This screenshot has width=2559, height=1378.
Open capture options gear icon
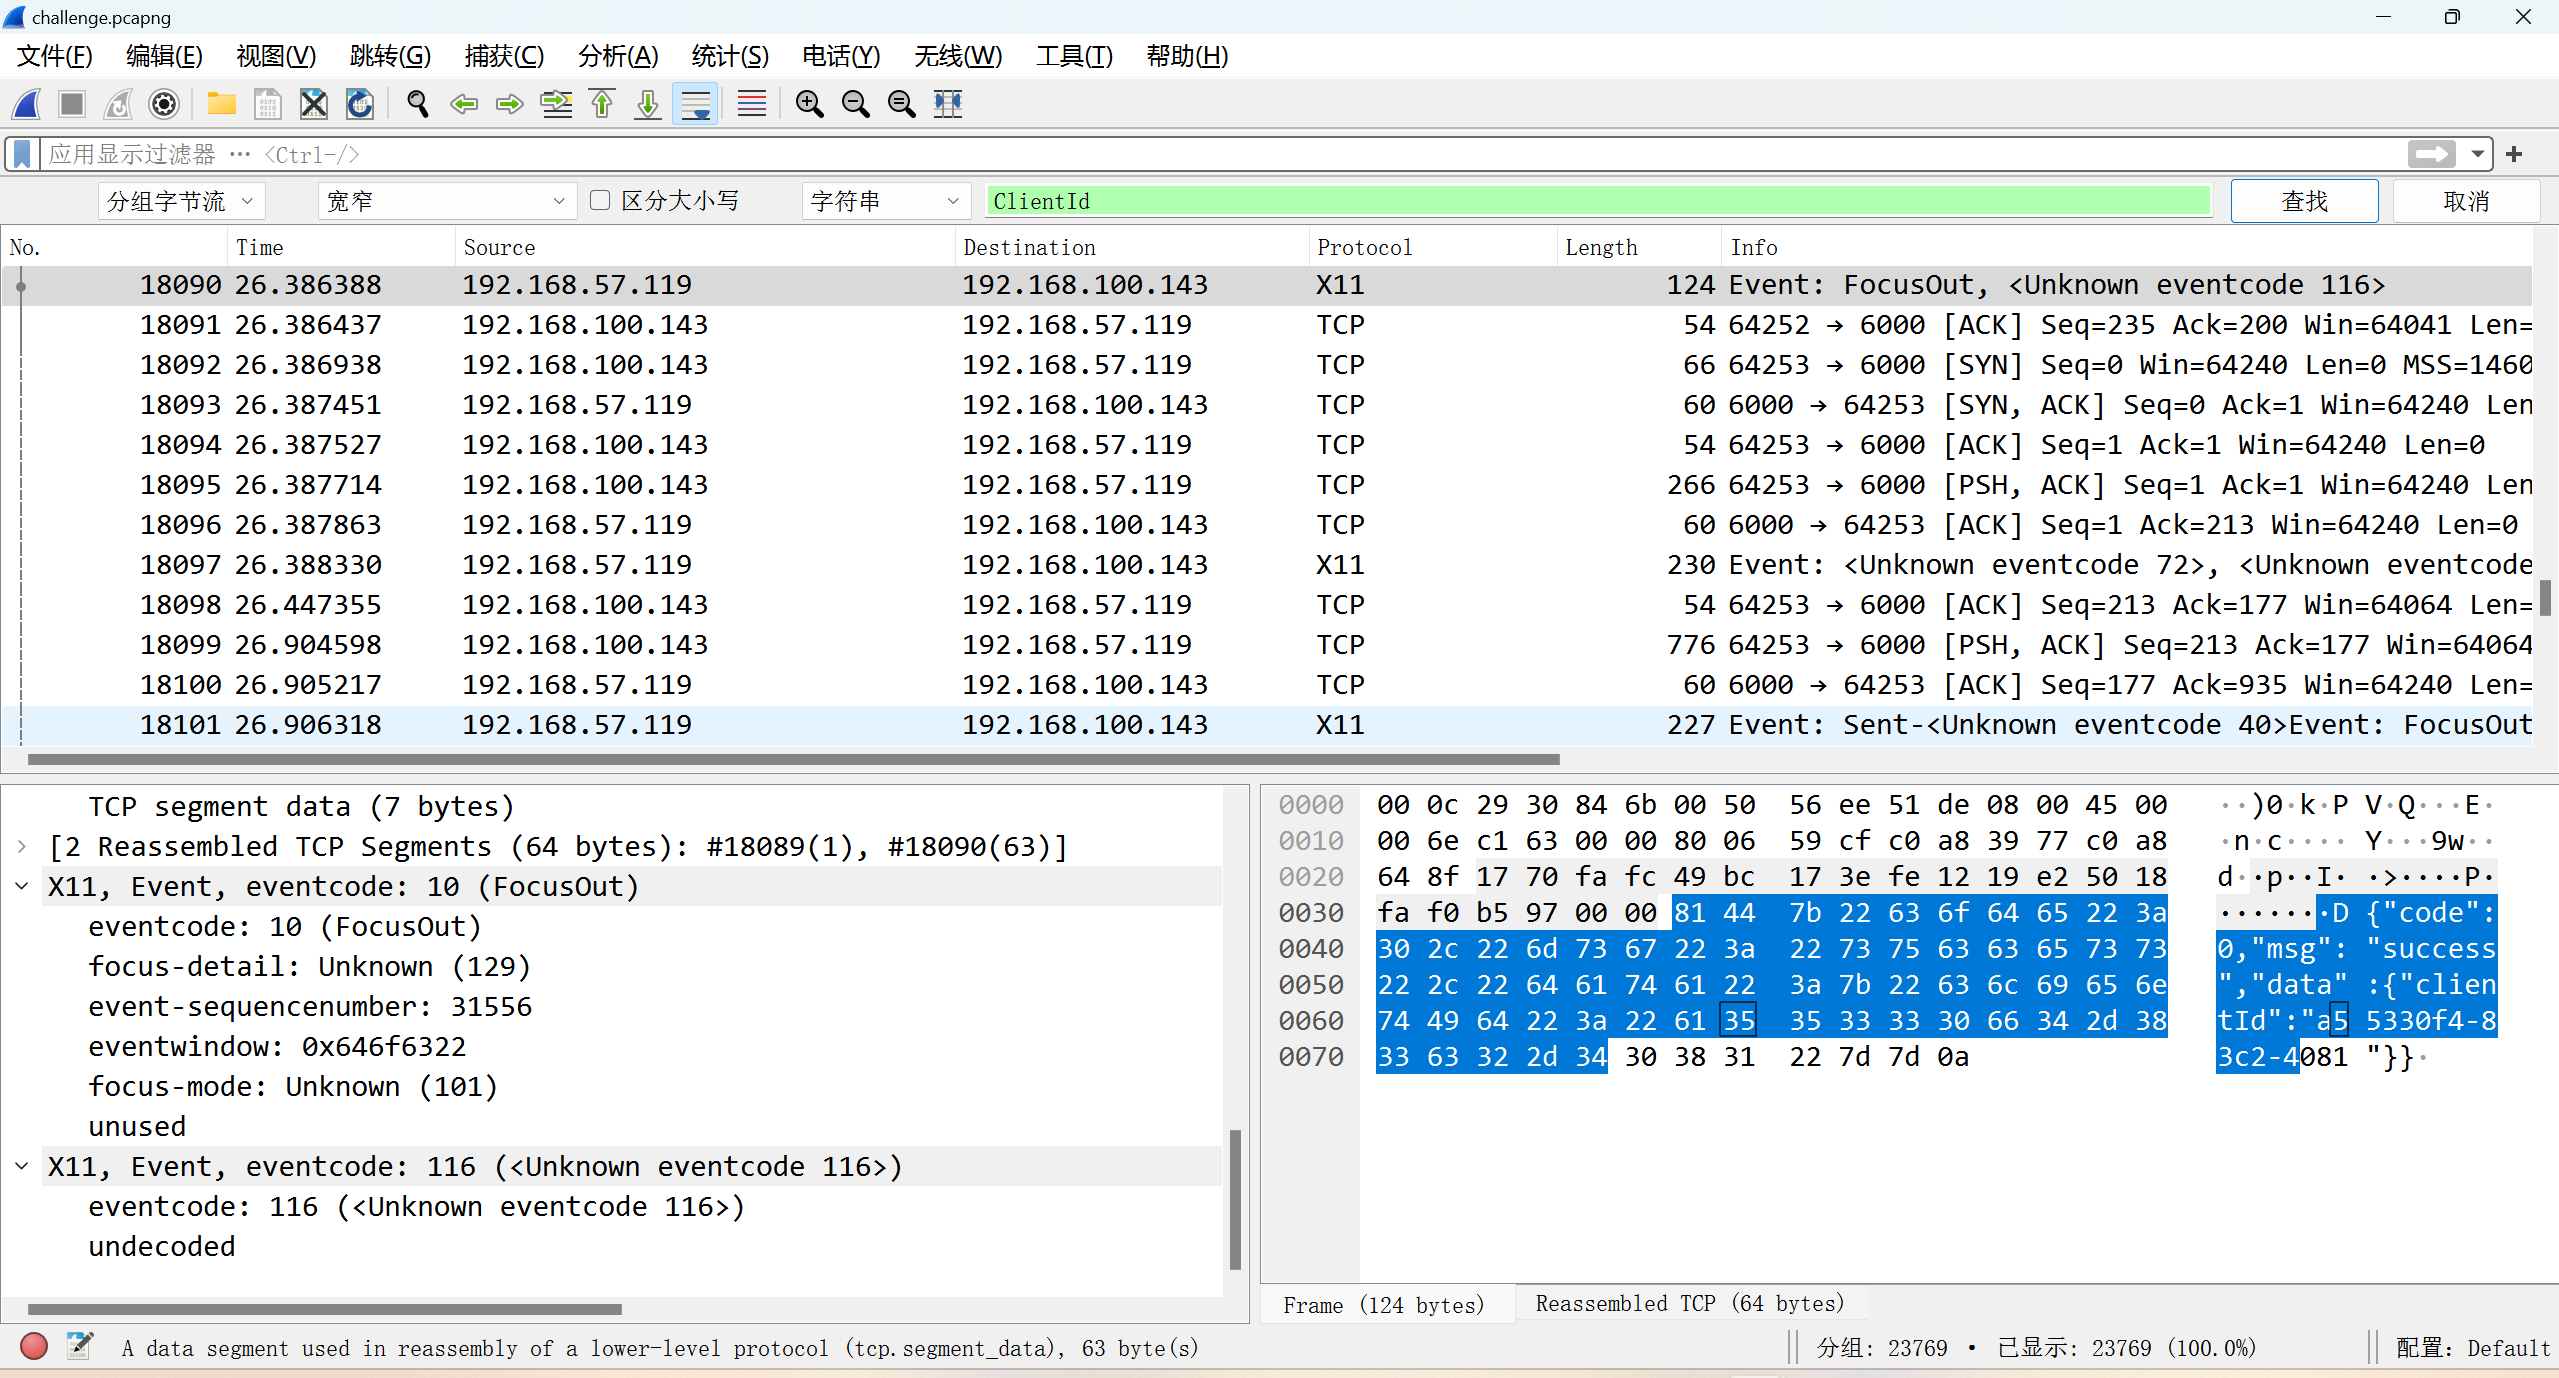click(x=164, y=104)
